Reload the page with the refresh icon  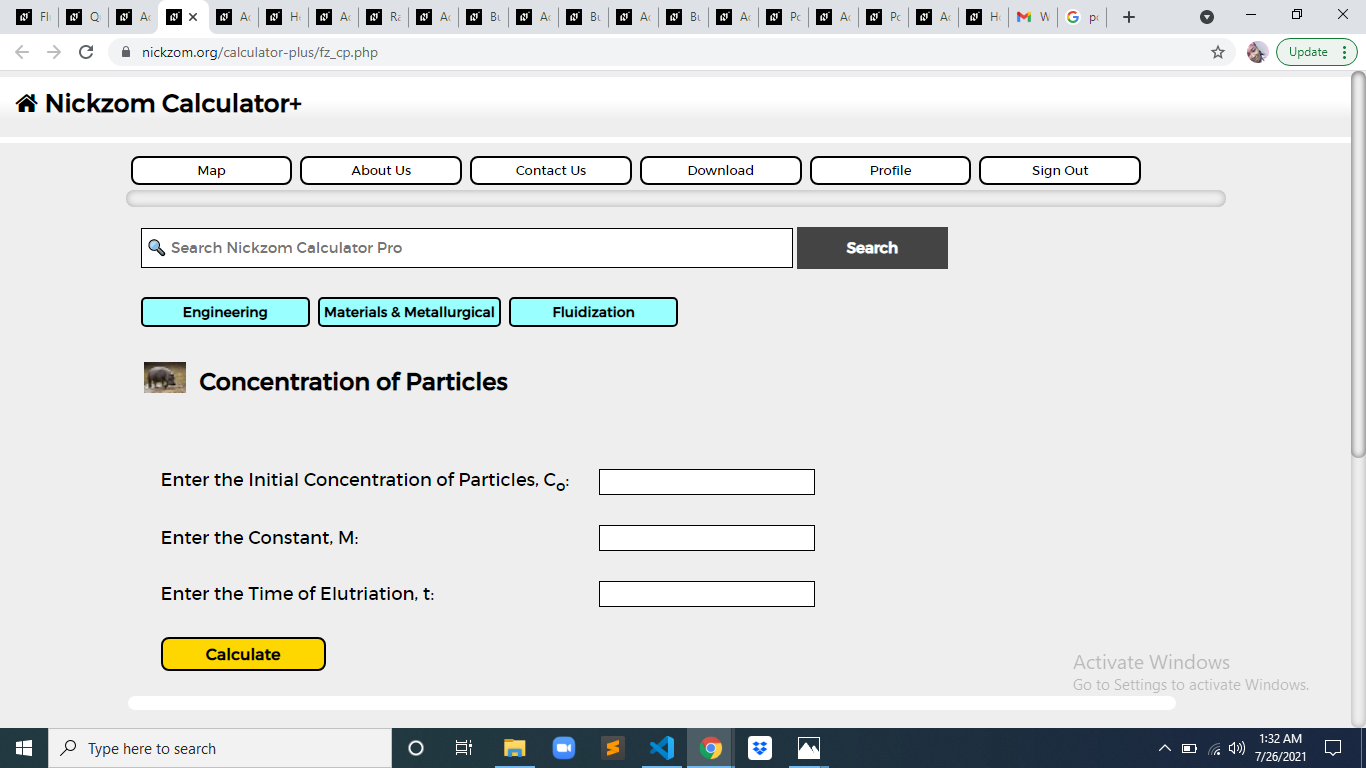(86, 52)
